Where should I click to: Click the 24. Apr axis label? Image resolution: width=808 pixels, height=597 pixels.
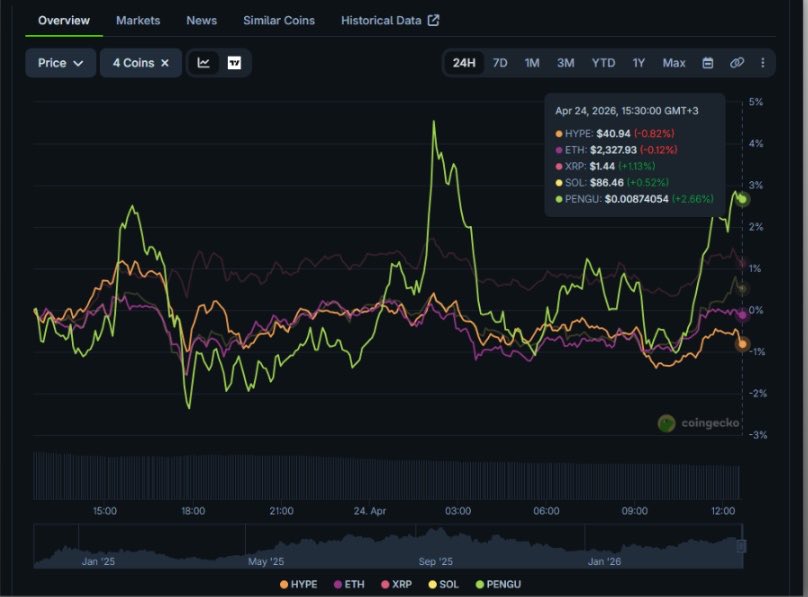pos(369,511)
